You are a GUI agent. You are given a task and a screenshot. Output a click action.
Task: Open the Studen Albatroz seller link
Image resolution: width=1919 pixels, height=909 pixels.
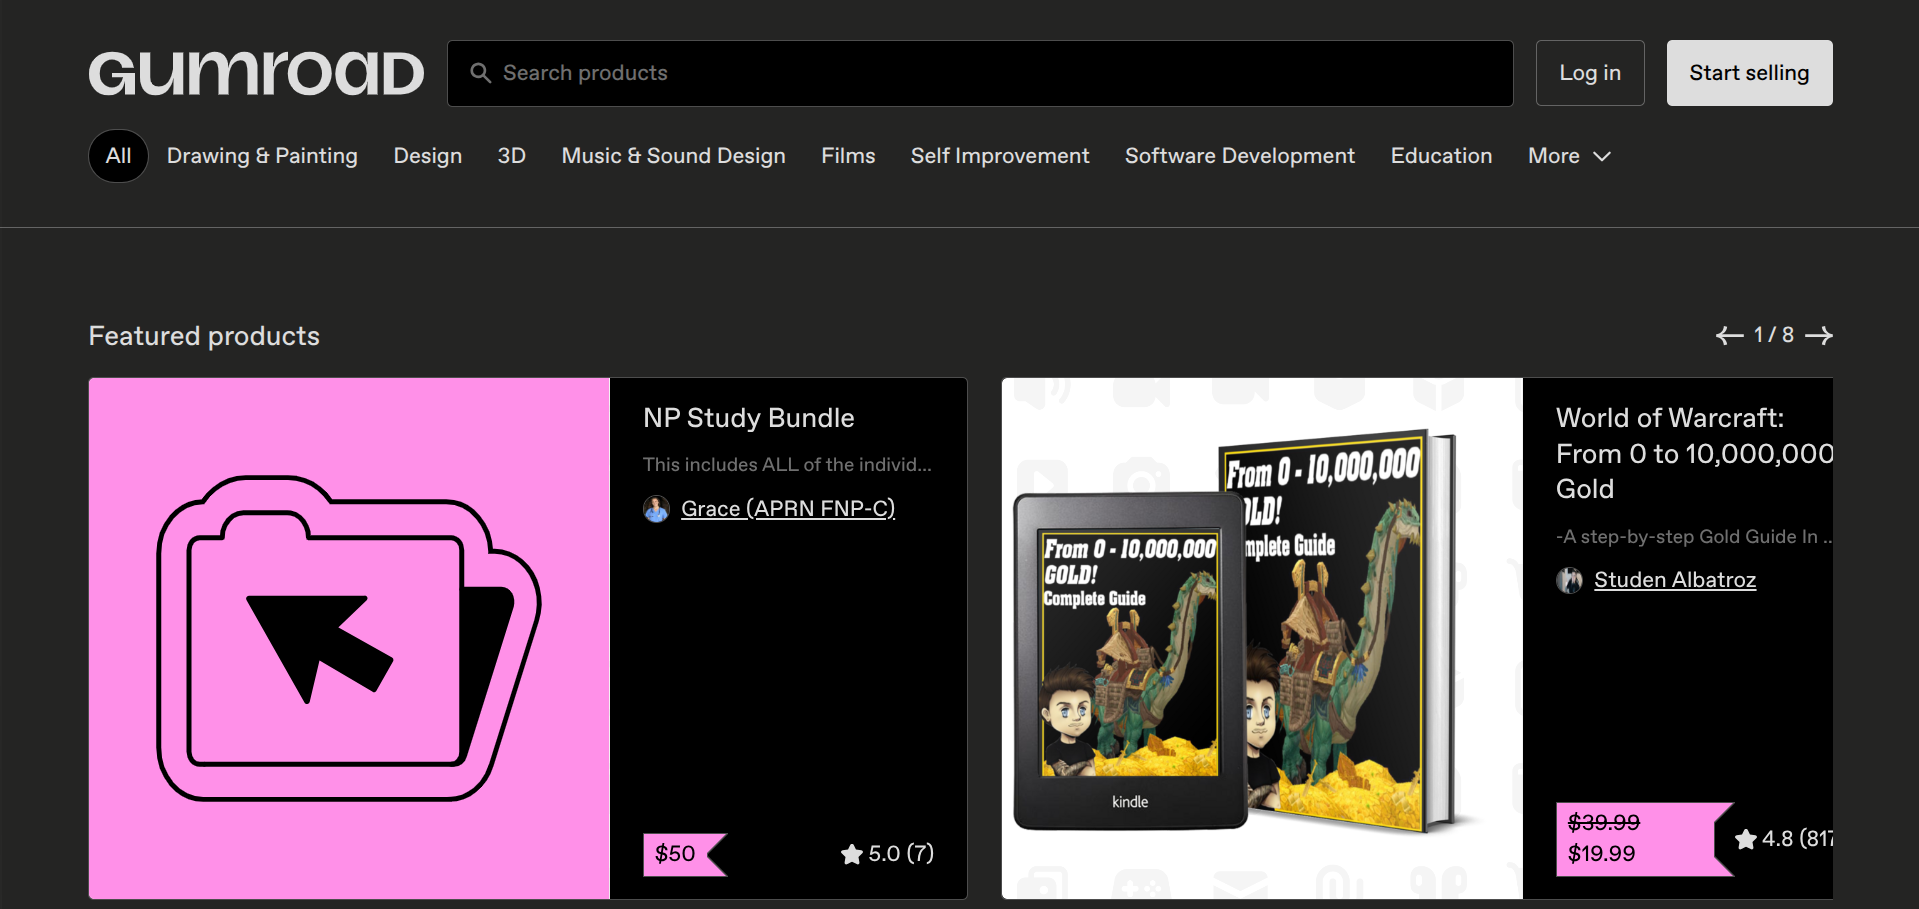1674,580
